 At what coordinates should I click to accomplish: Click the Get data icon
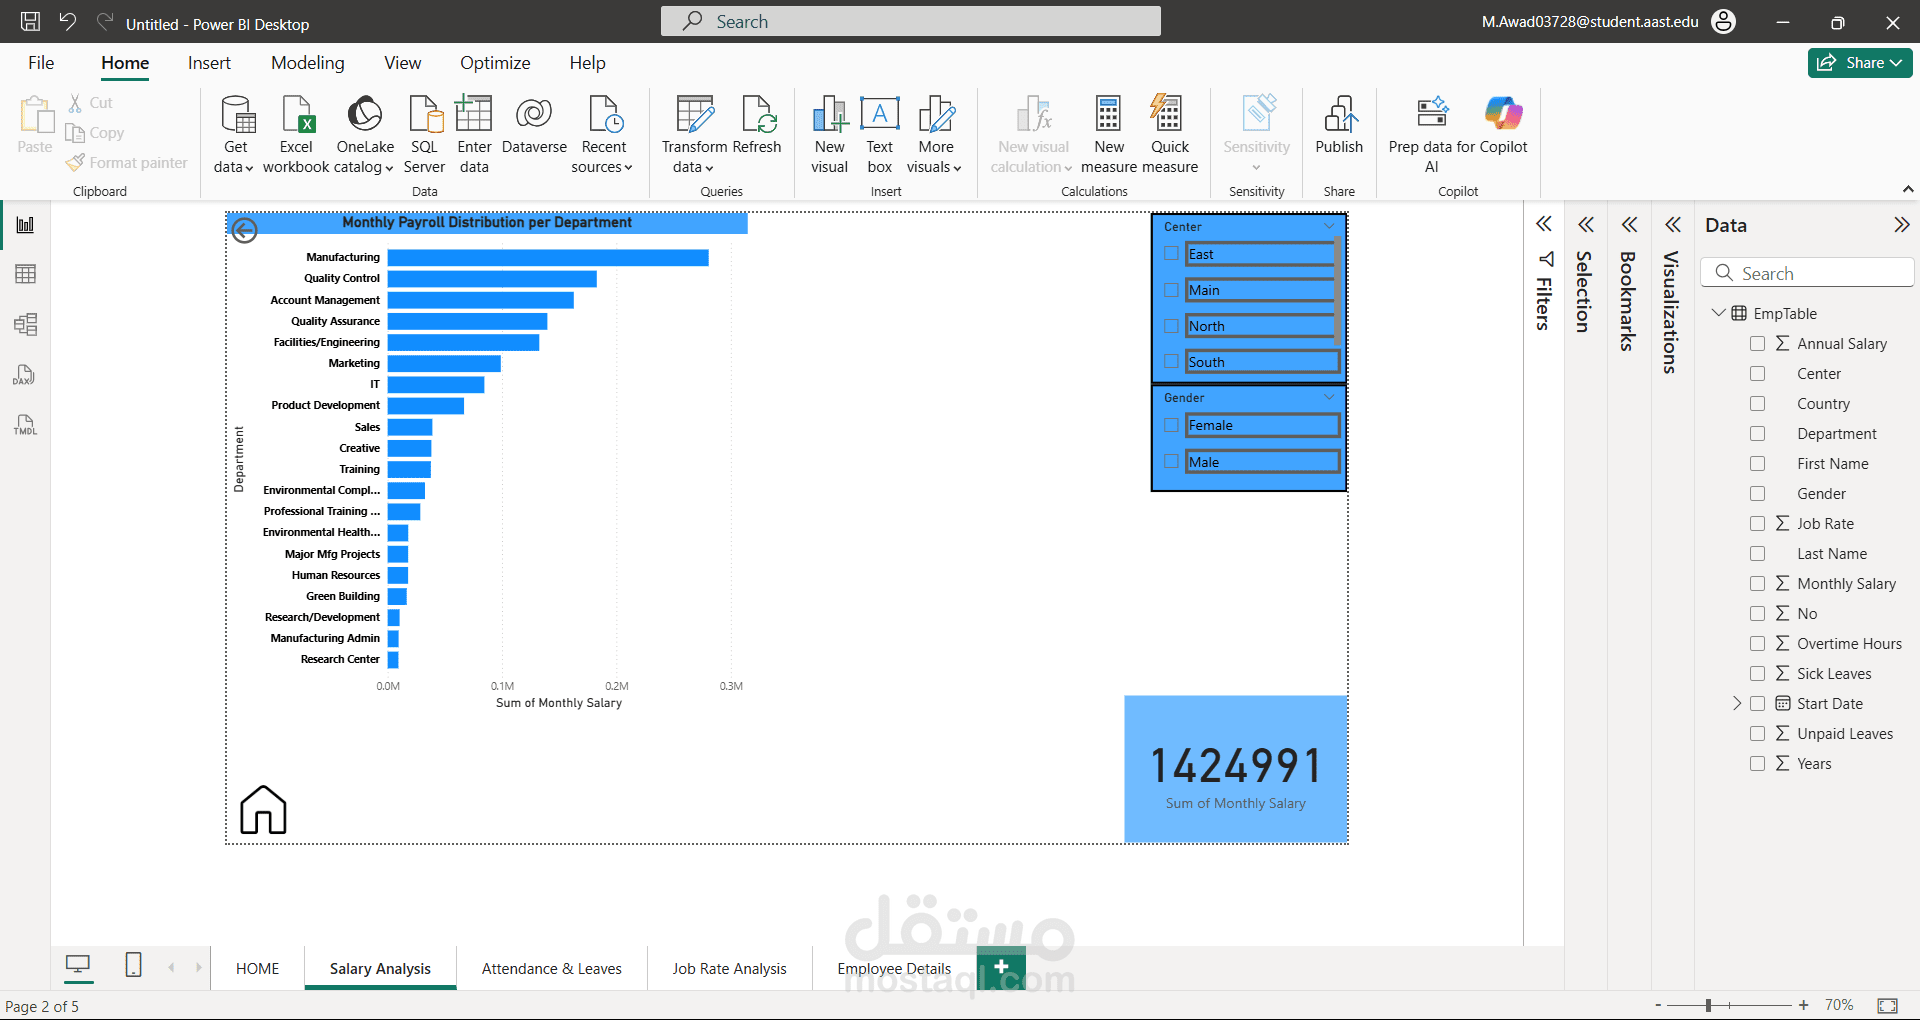point(236,115)
